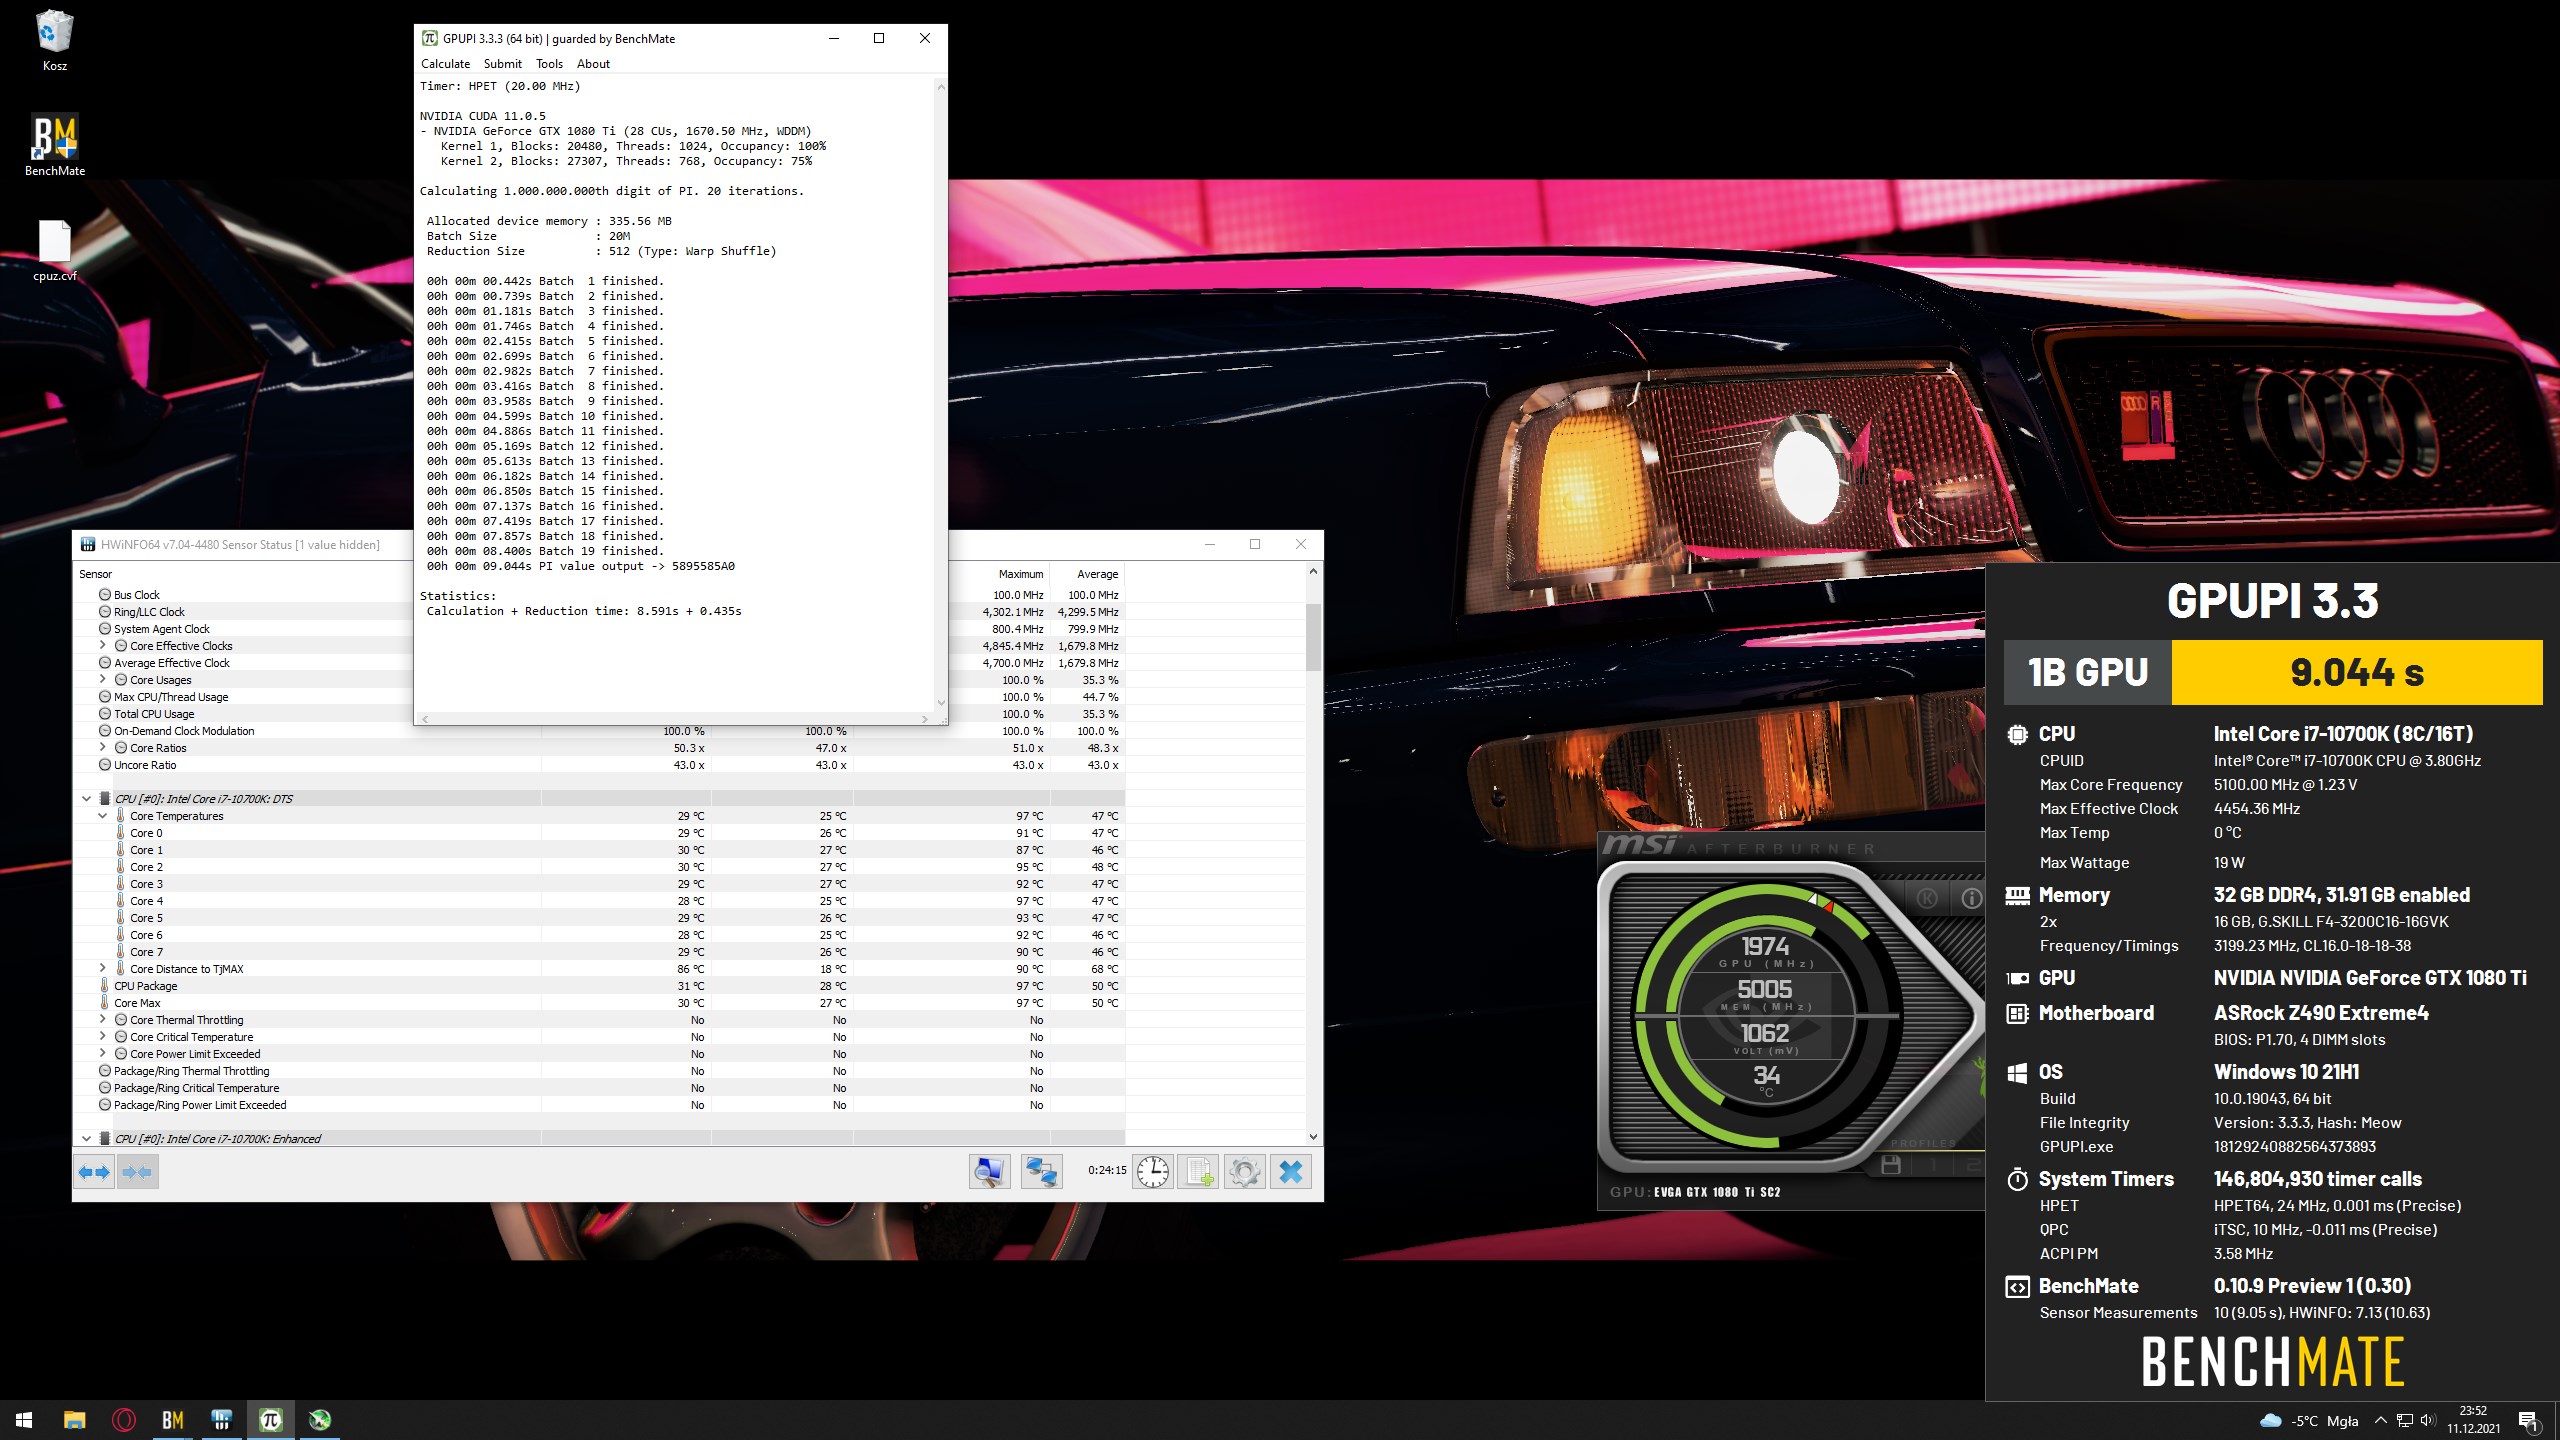Click the 9.044 s score in BenchMate
The image size is (2560, 1440).
[x=2357, y=672]
